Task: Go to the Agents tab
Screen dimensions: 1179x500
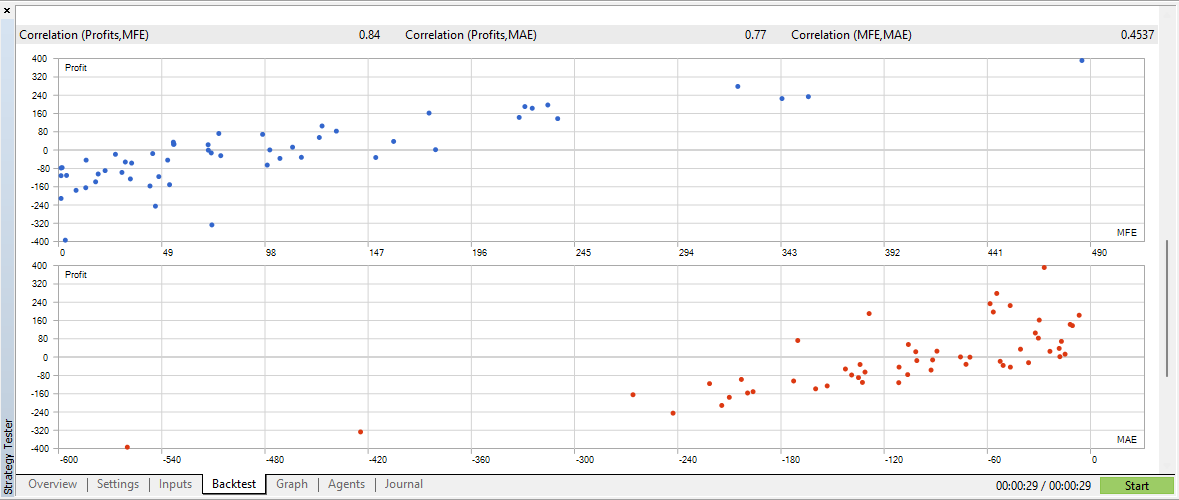Action: (347, 485)
